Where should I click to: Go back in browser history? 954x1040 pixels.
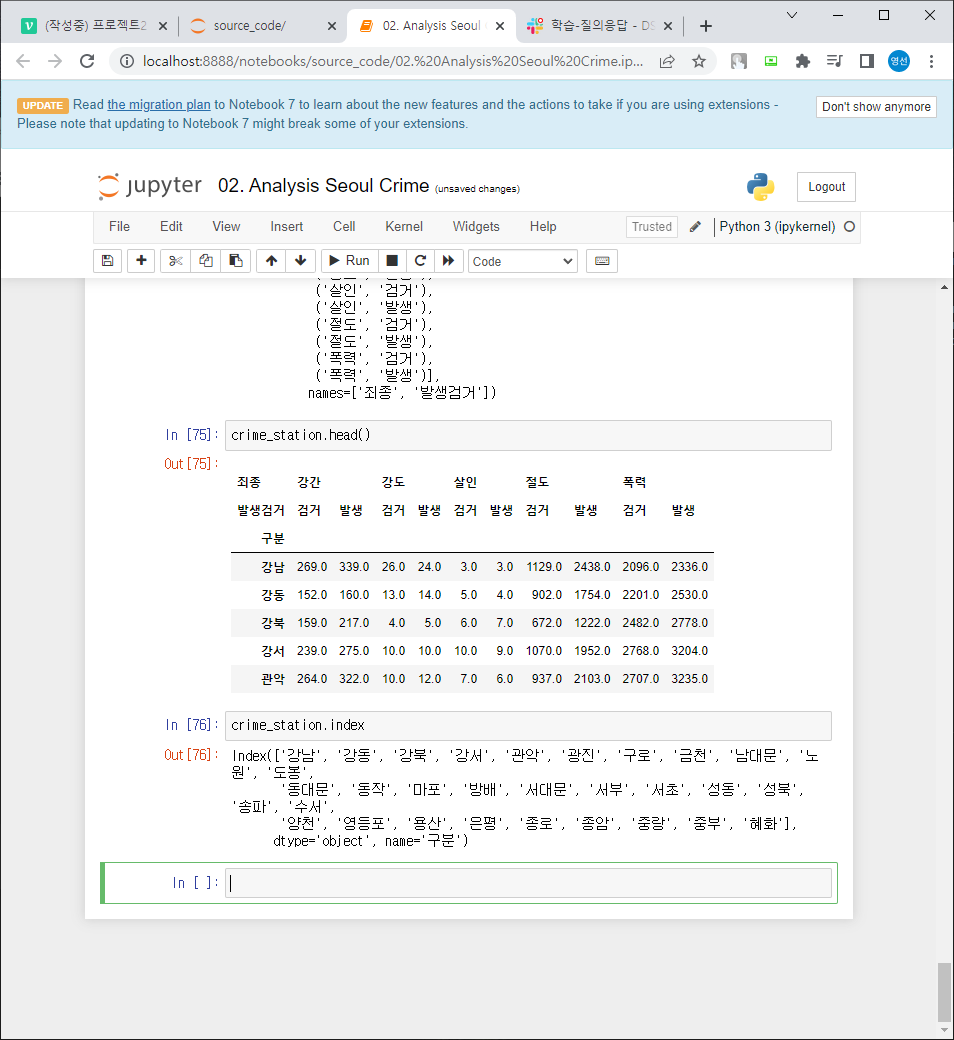(x=23, y=61)
